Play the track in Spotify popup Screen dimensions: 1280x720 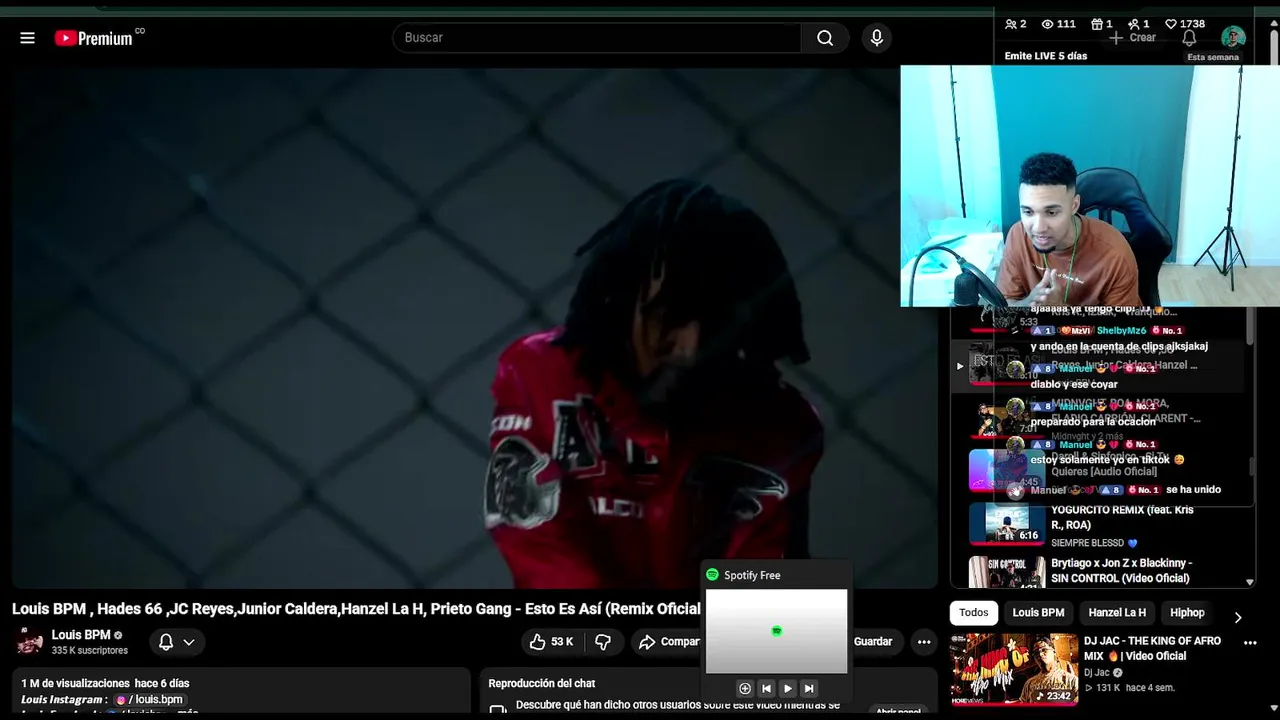(x=788, y=688)
